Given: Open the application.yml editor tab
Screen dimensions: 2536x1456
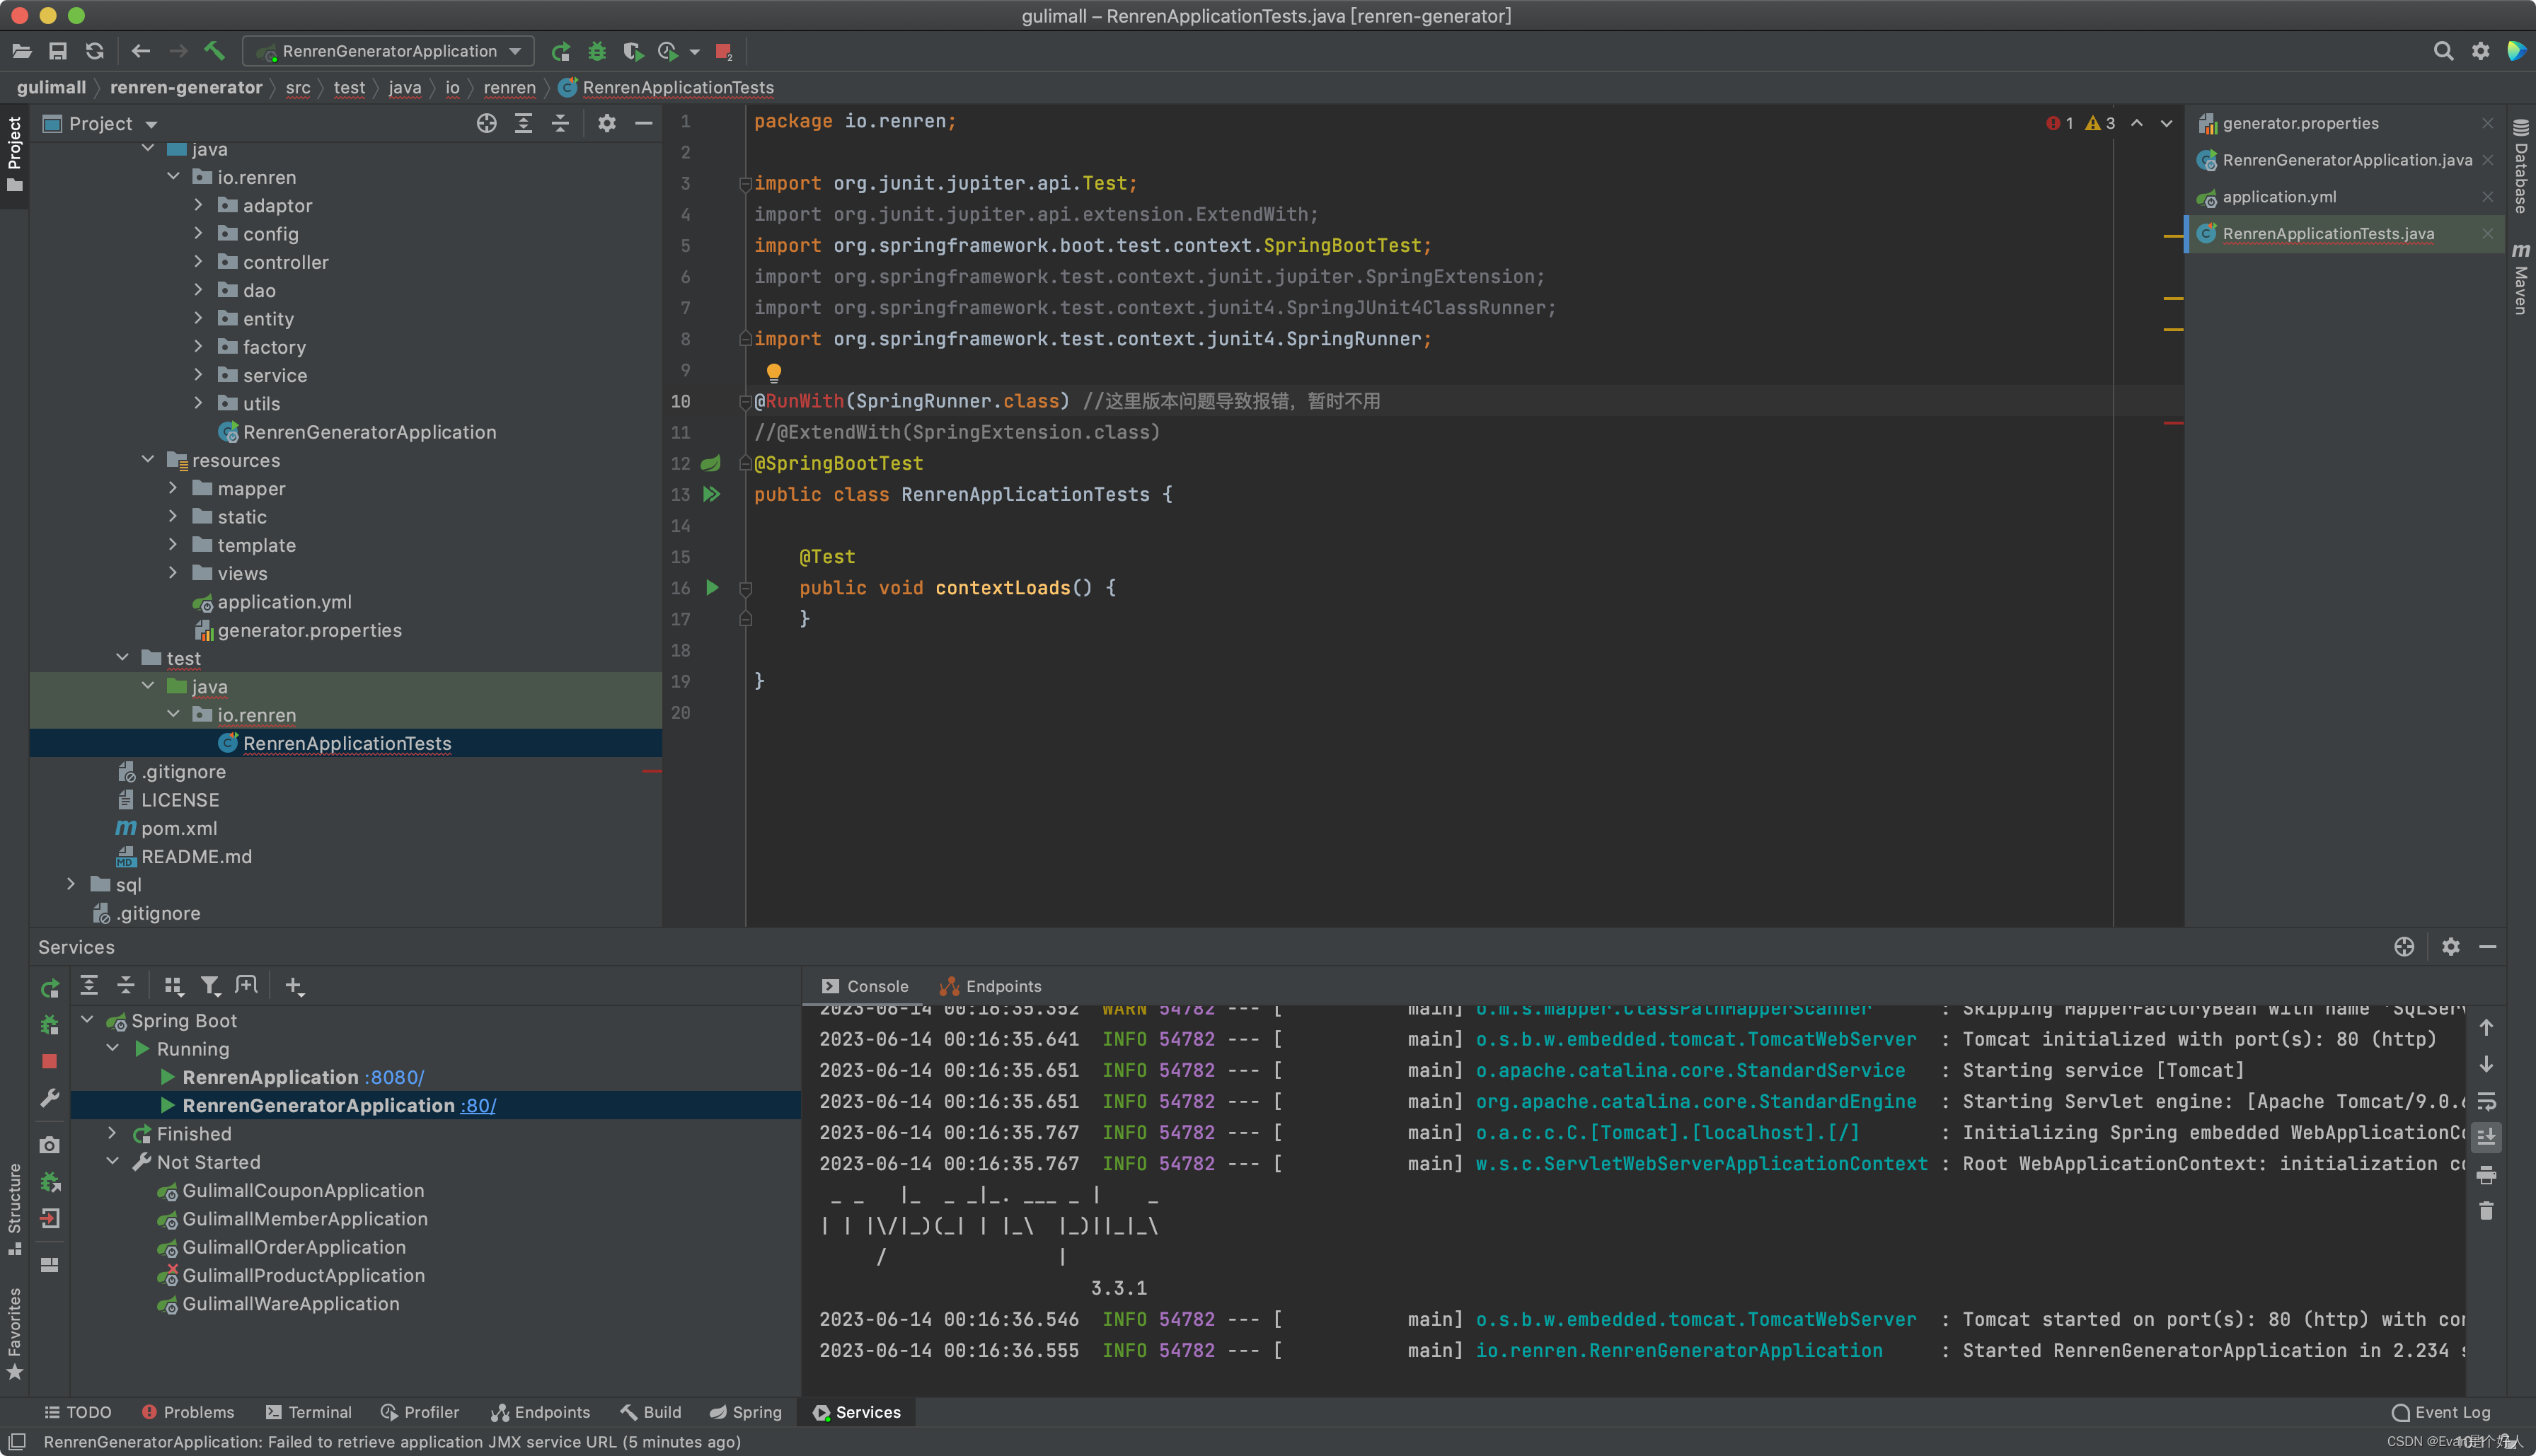Looking at the screenshot, I should [x=2279, y=197].
